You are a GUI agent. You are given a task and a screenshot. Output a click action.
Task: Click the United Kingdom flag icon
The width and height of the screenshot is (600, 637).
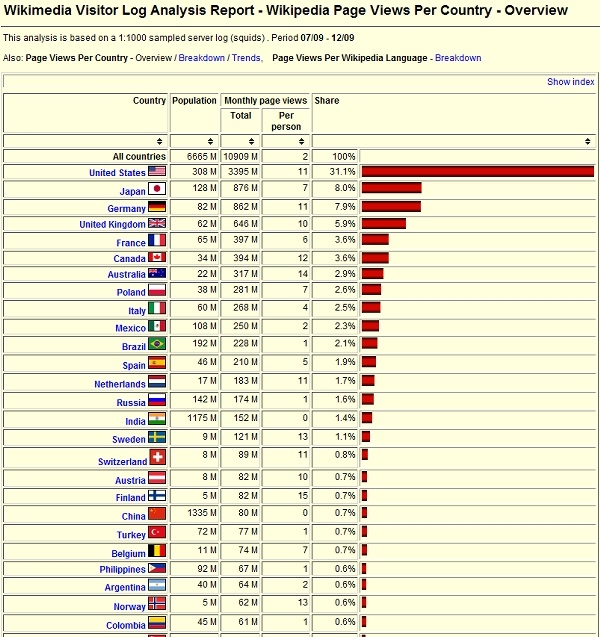click(x=157, y=223)
